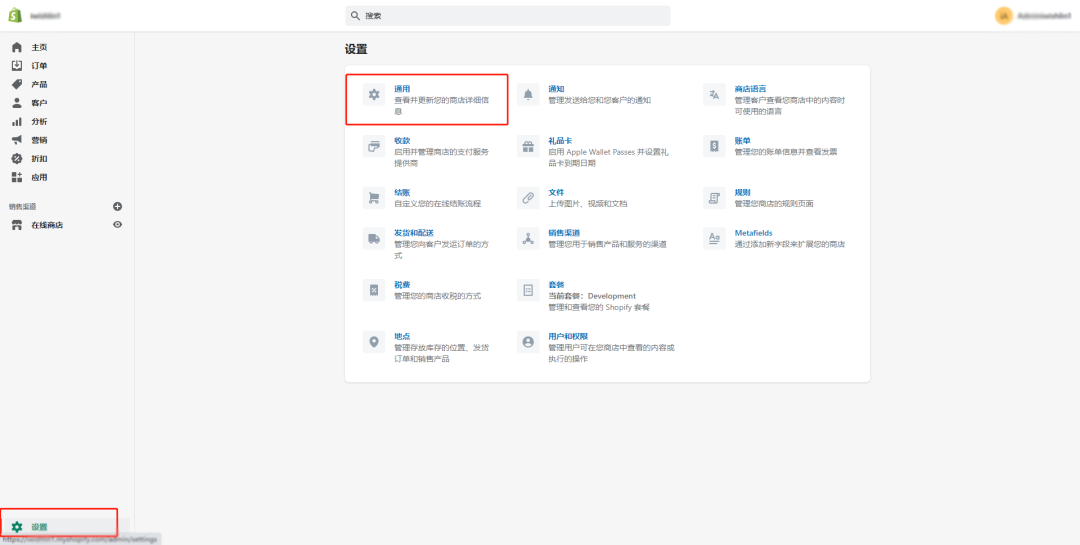Click the 搜索 search field
The height and width of the screenshot is (545, 1080).
coord(508,16)
